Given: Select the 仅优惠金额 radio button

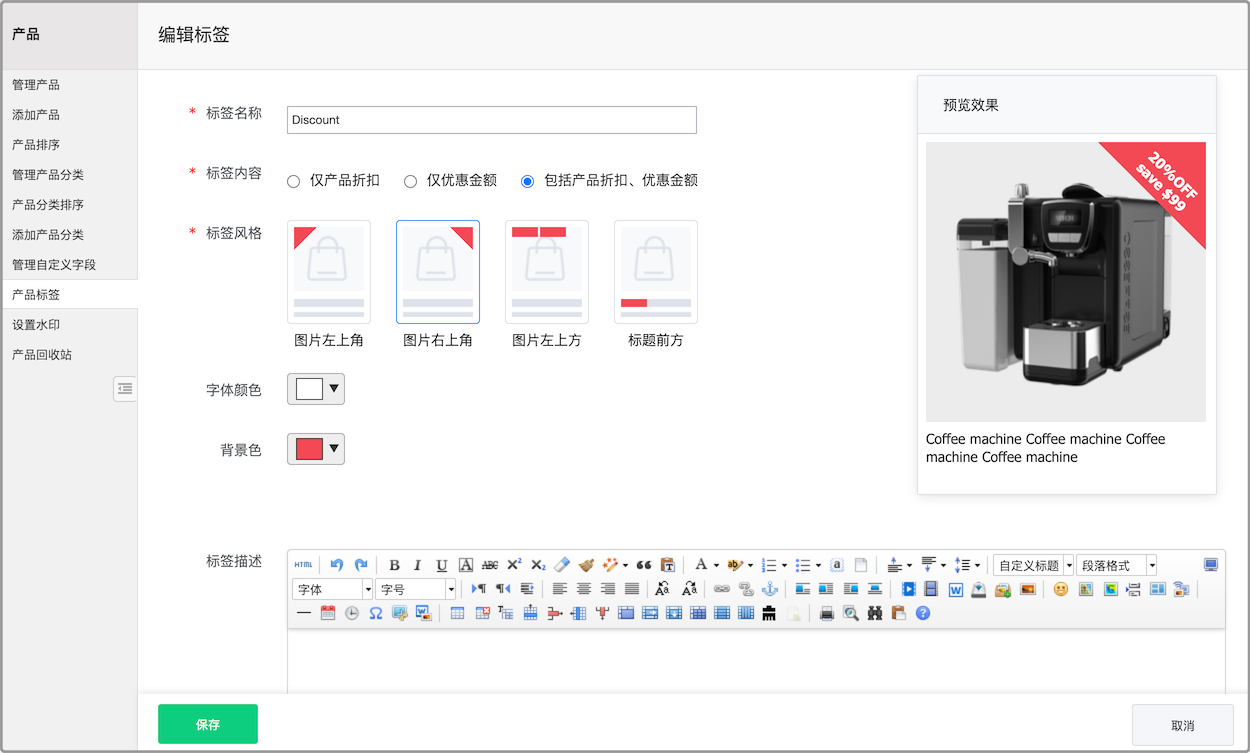Looking at the screenshot, I should tap(410, 181).
